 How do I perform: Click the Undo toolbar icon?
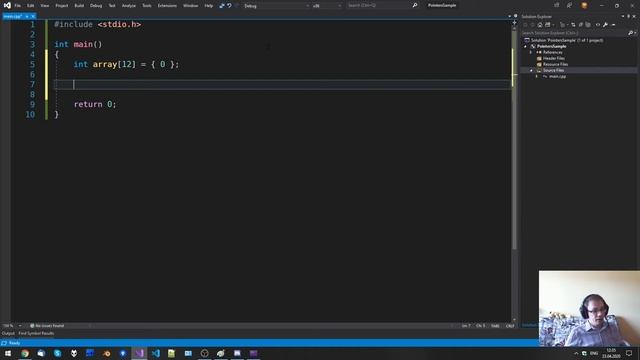pos(229,6)
